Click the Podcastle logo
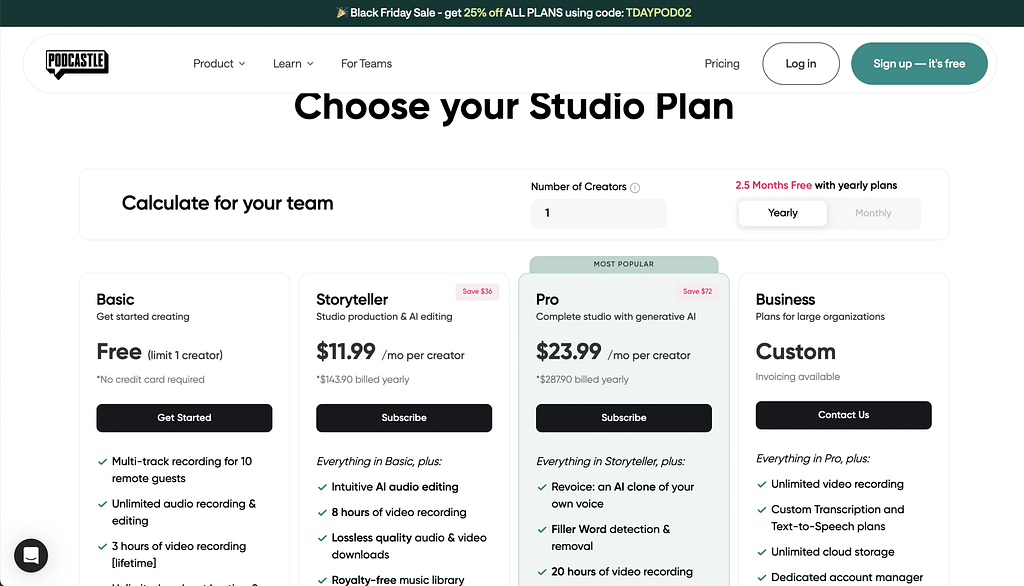The image size is (1024, 586). coord(77,64)
